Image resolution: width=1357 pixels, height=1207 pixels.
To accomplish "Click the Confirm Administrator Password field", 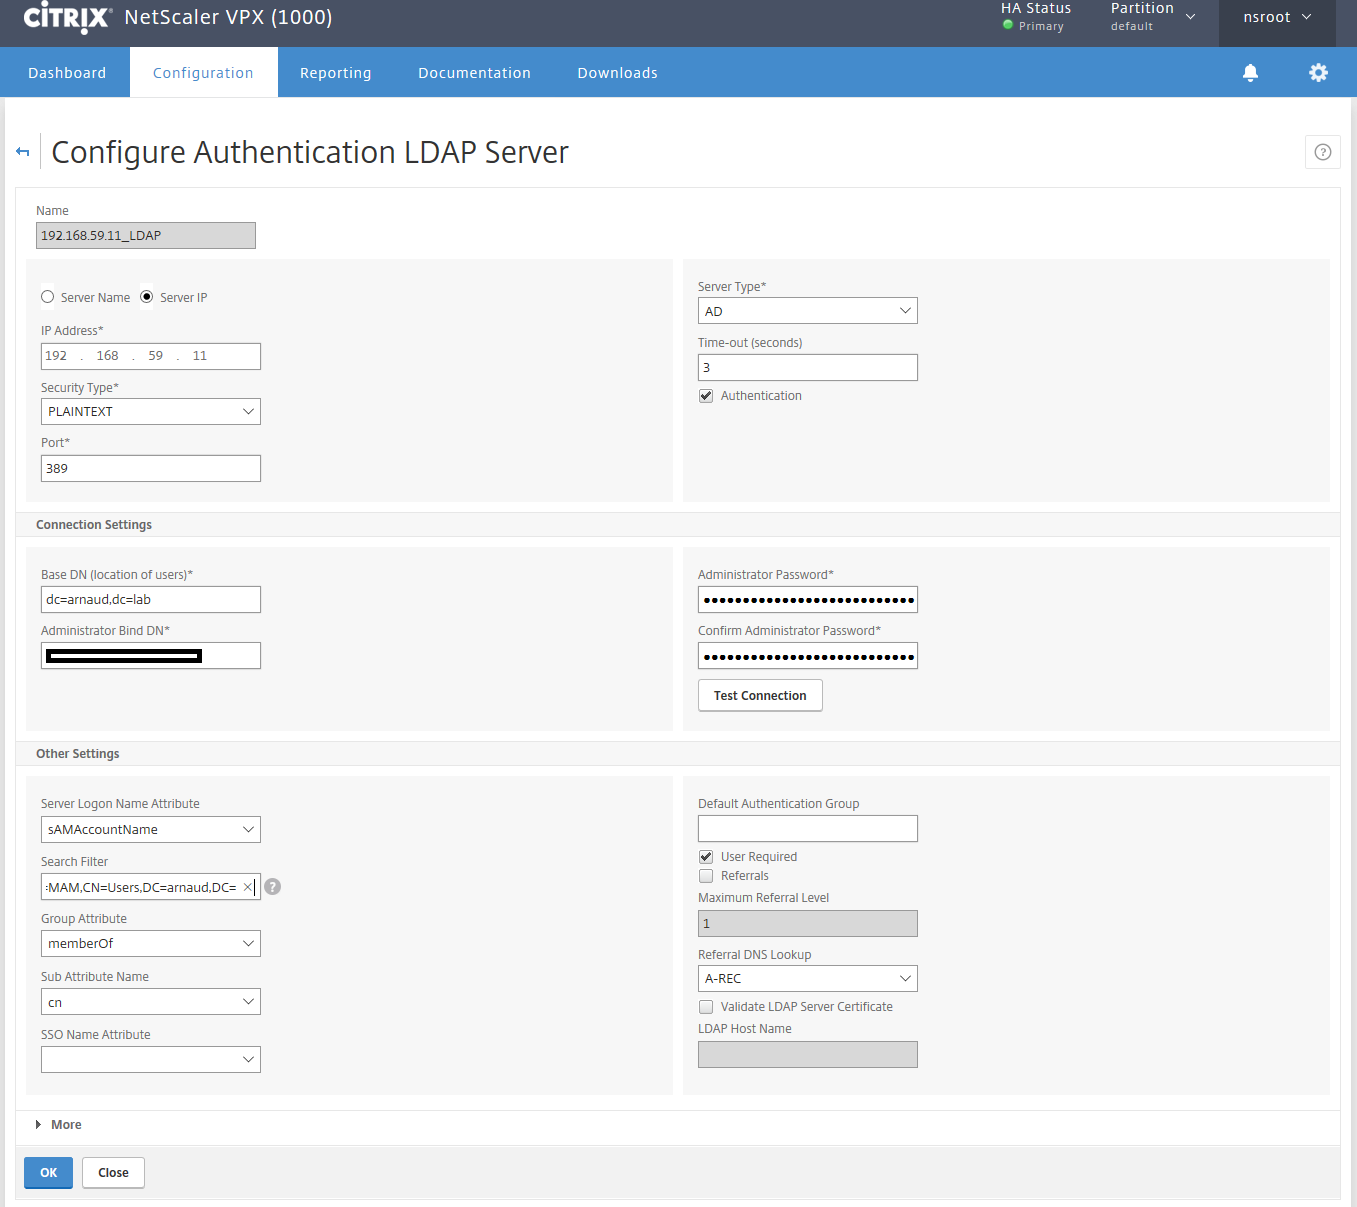I will point(808,656).
